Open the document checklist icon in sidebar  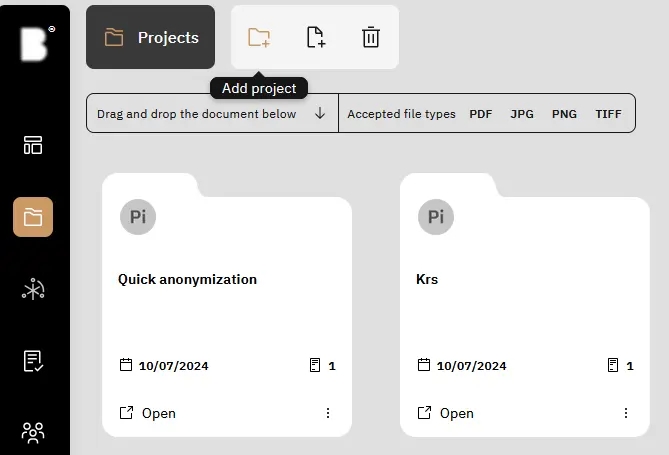[x=33, y=361]
